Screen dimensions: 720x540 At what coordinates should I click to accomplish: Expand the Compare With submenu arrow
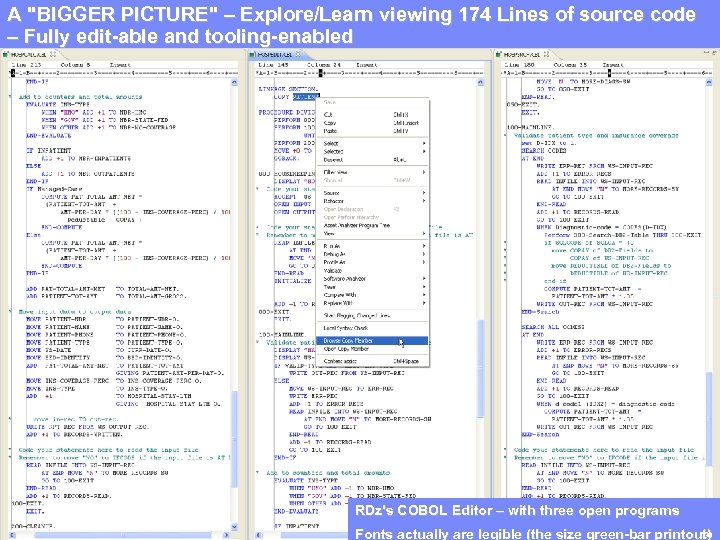424,295
